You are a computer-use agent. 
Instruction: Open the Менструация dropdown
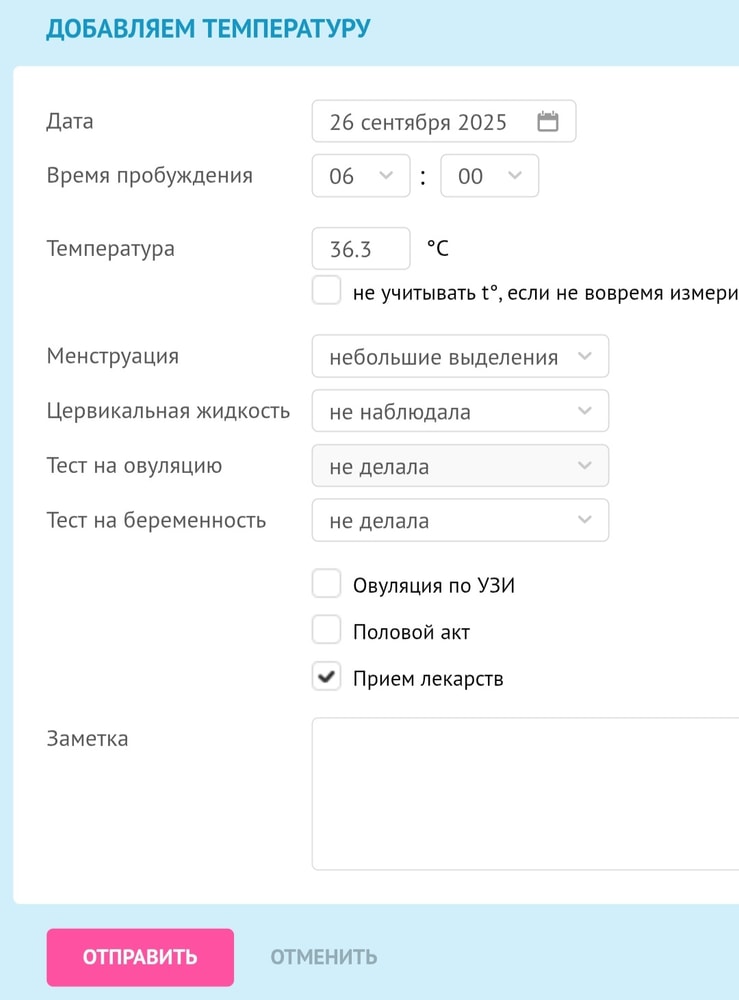pos(460,356)
